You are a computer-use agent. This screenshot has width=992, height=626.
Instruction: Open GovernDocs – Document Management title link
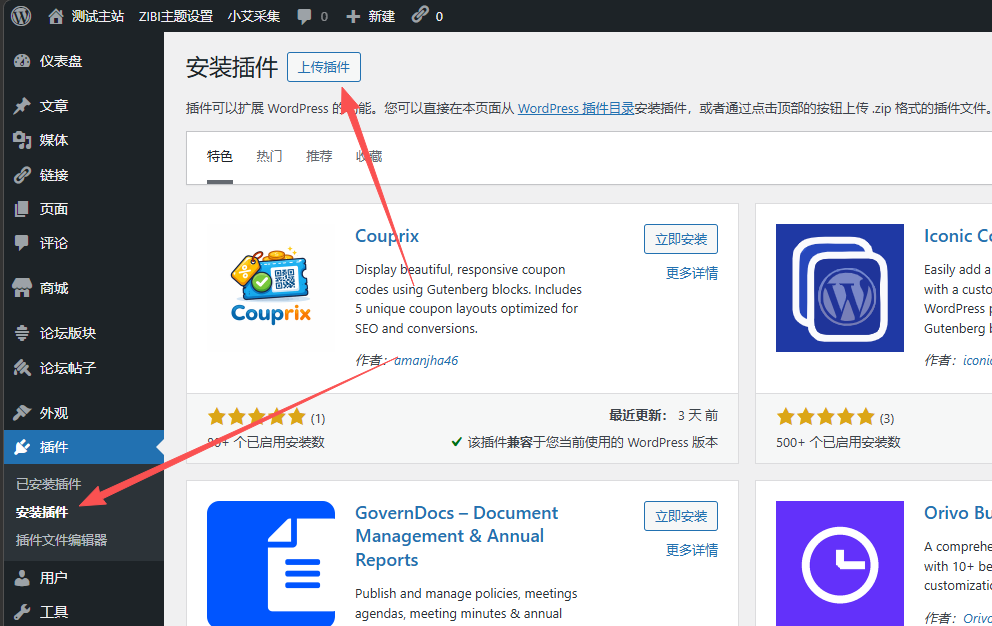pos(456,536)
